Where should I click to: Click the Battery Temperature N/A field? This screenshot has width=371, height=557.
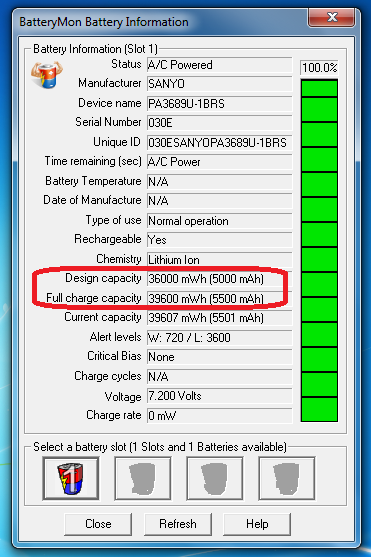coord(220,182)
